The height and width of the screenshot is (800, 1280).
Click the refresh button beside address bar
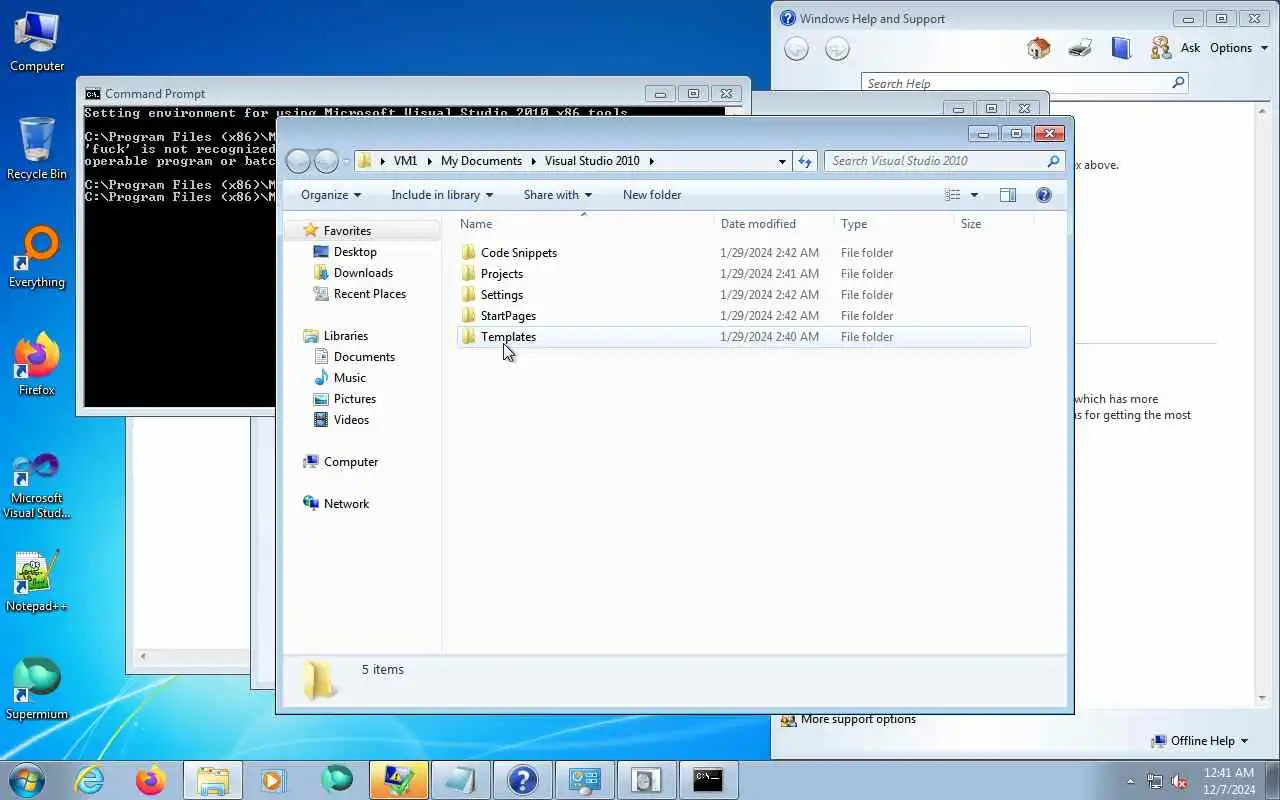click(x=805, y=161)
